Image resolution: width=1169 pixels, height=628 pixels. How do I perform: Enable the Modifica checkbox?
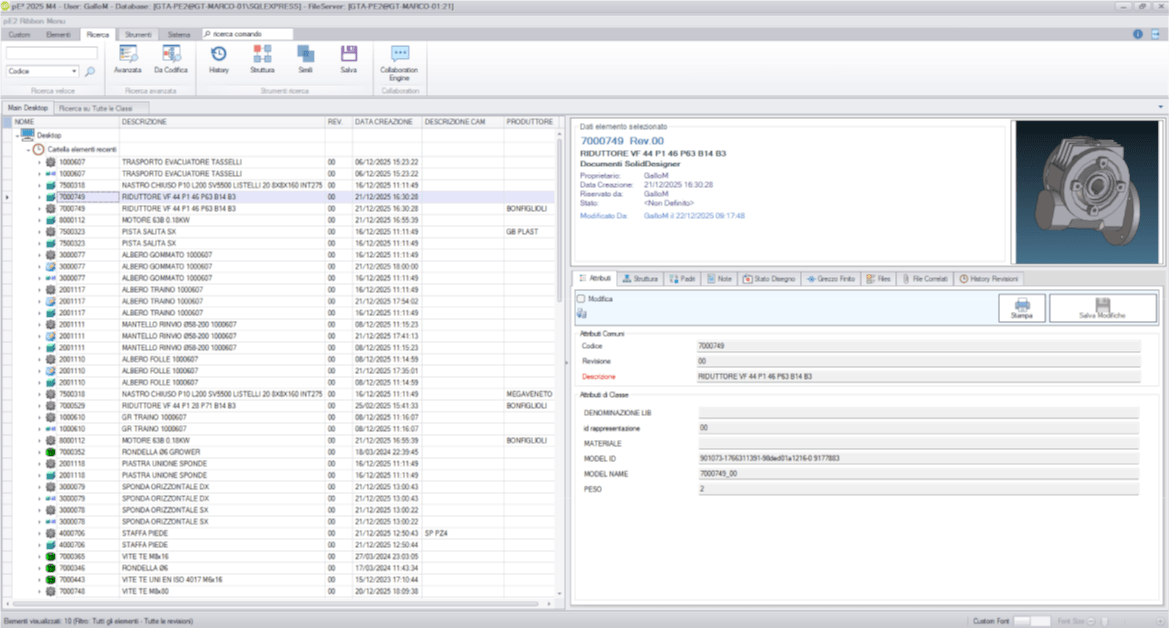pyautogui.click(x=581, y=298)
